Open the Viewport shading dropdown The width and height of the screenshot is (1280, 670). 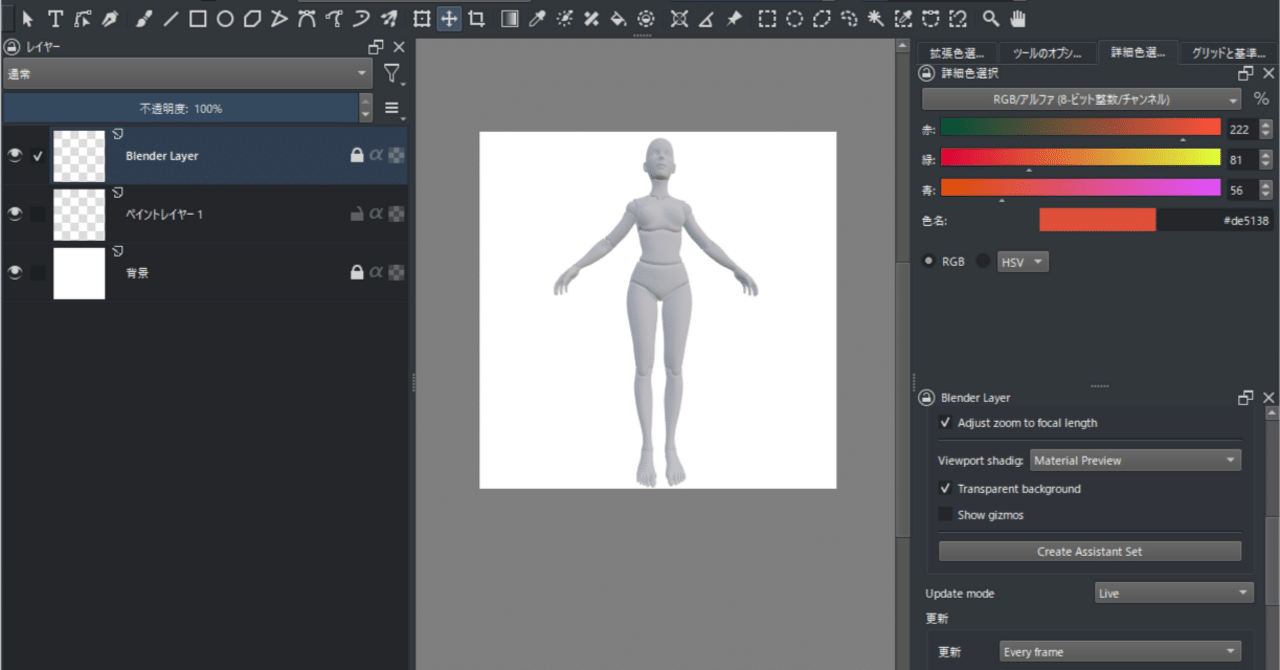click(1135, 459)
